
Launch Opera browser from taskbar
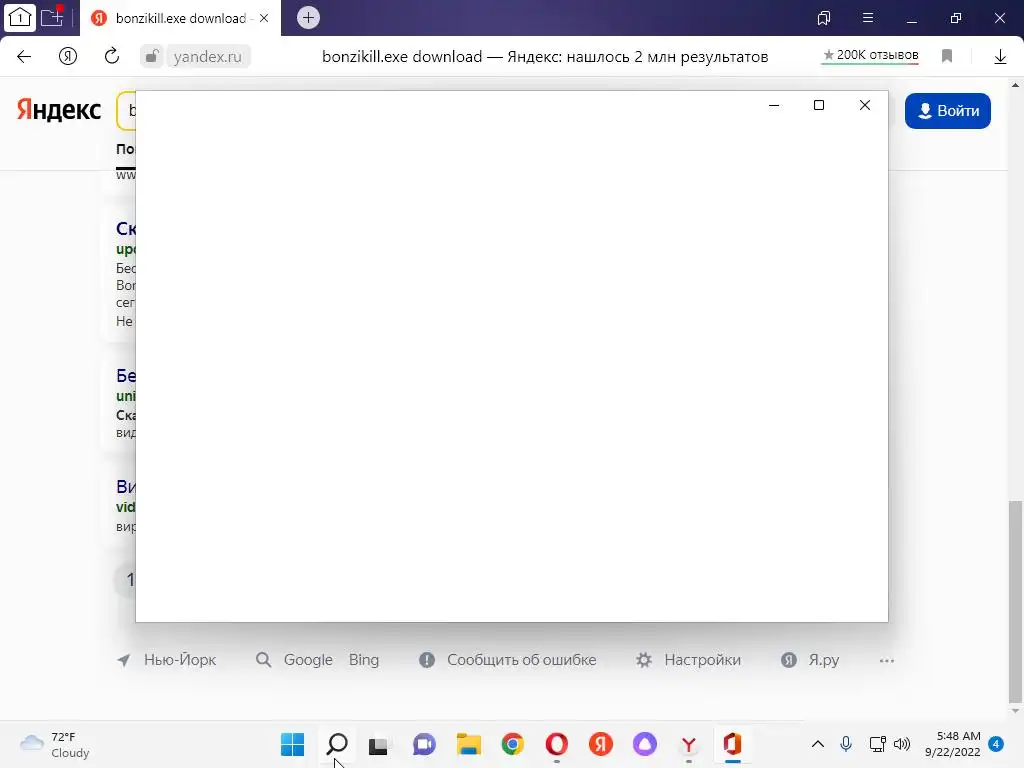pos(556,744)
